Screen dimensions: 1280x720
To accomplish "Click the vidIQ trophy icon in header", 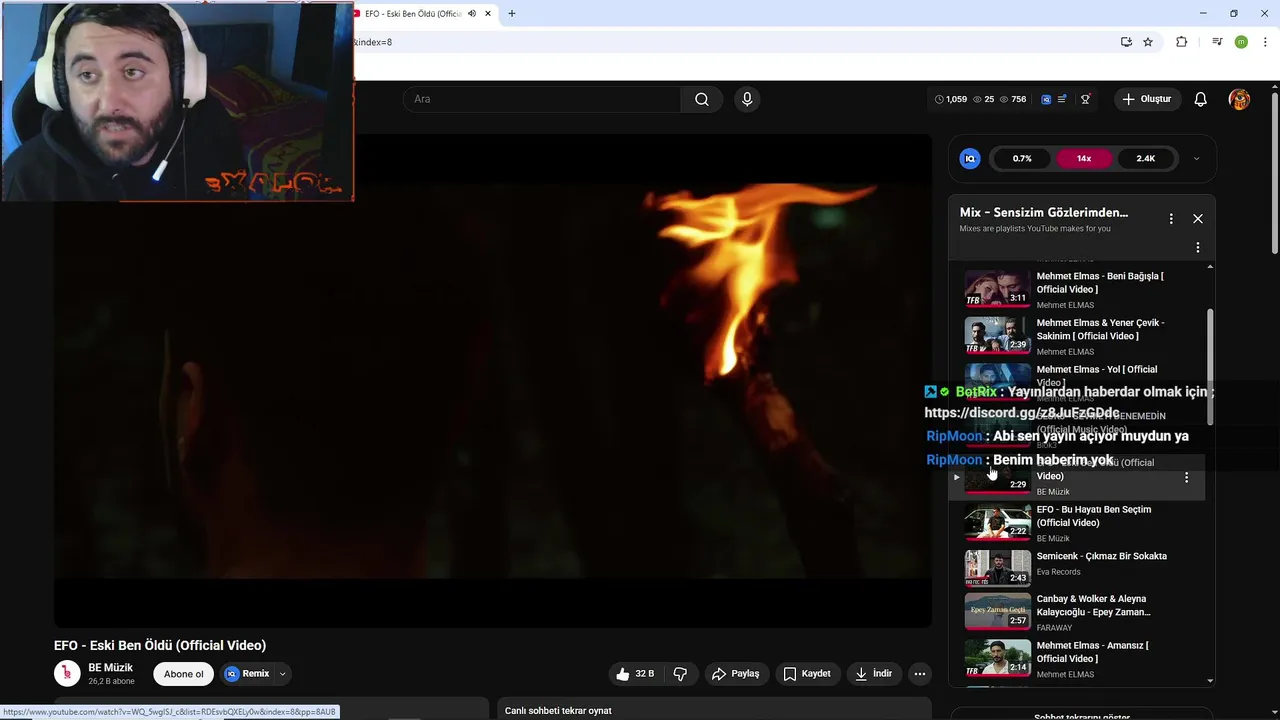I will click(x=1085, y=99).
